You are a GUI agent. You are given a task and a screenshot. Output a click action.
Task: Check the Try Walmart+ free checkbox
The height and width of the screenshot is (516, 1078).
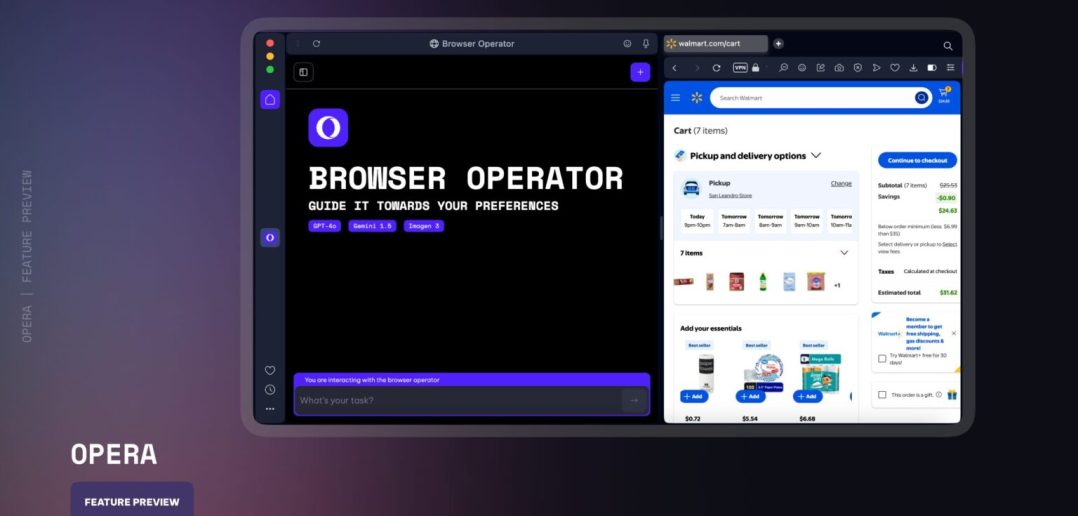pos(881,357)
